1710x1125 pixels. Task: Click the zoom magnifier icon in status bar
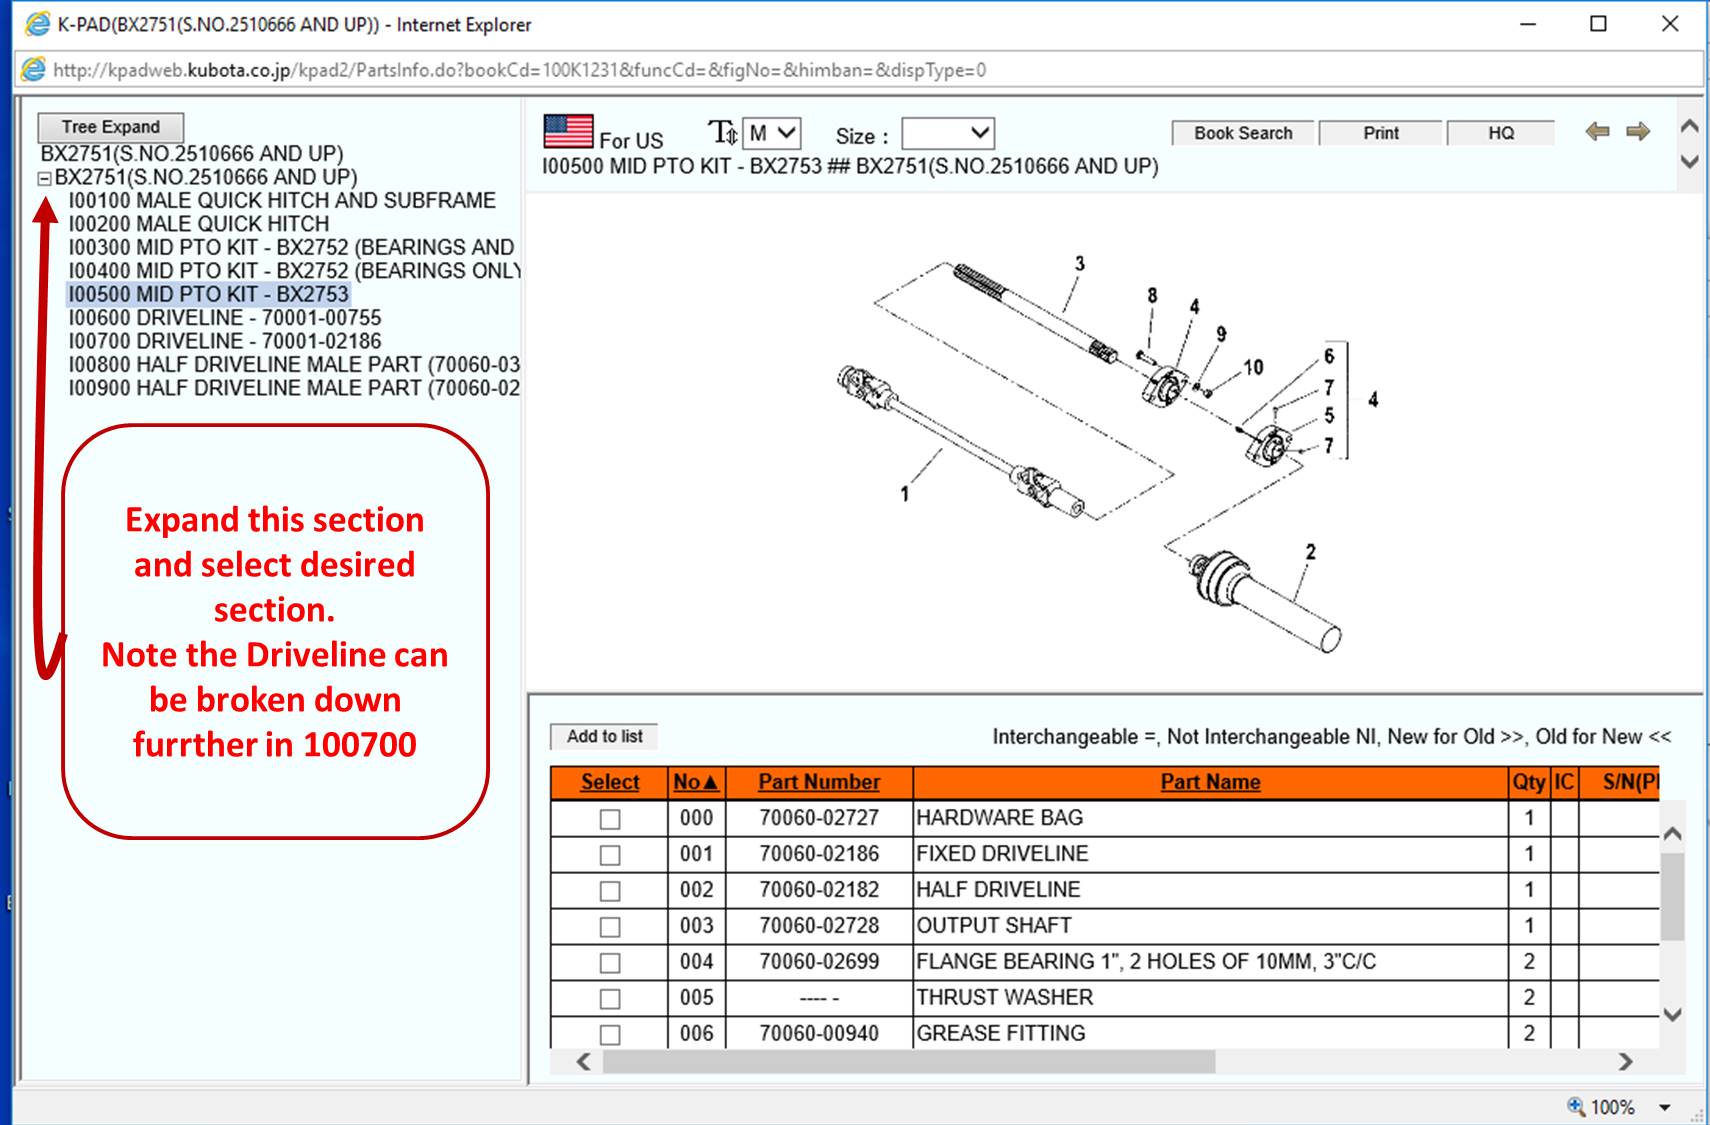[1576, 1106]
